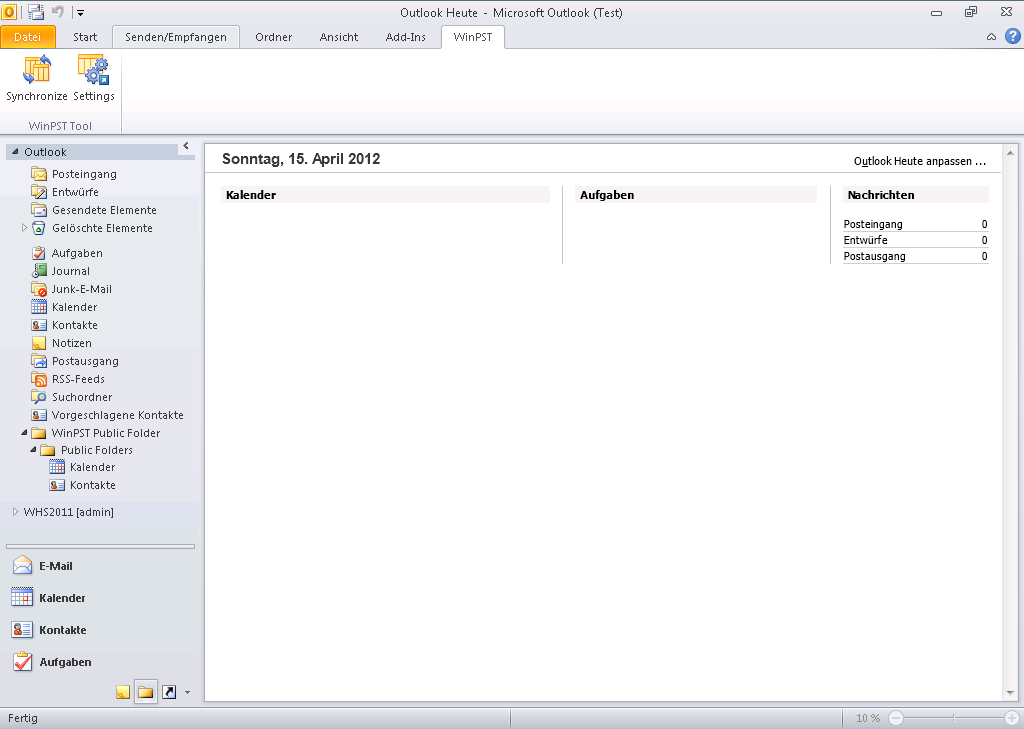The width and height of the screenshot is (1024, 729).
Task: Collapse the navigation pane with the arrow
Action: [x=186, y=147]
